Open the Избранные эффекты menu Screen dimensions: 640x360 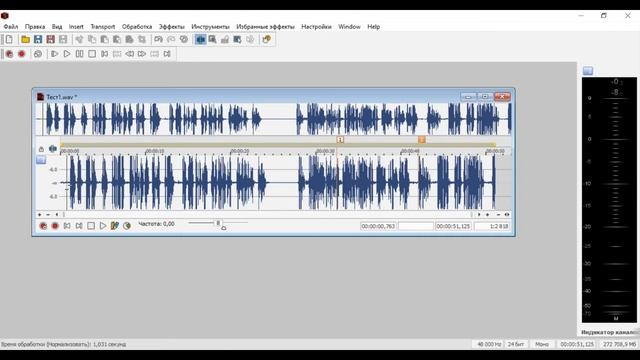pyautogui.click(x=265, y=27)
